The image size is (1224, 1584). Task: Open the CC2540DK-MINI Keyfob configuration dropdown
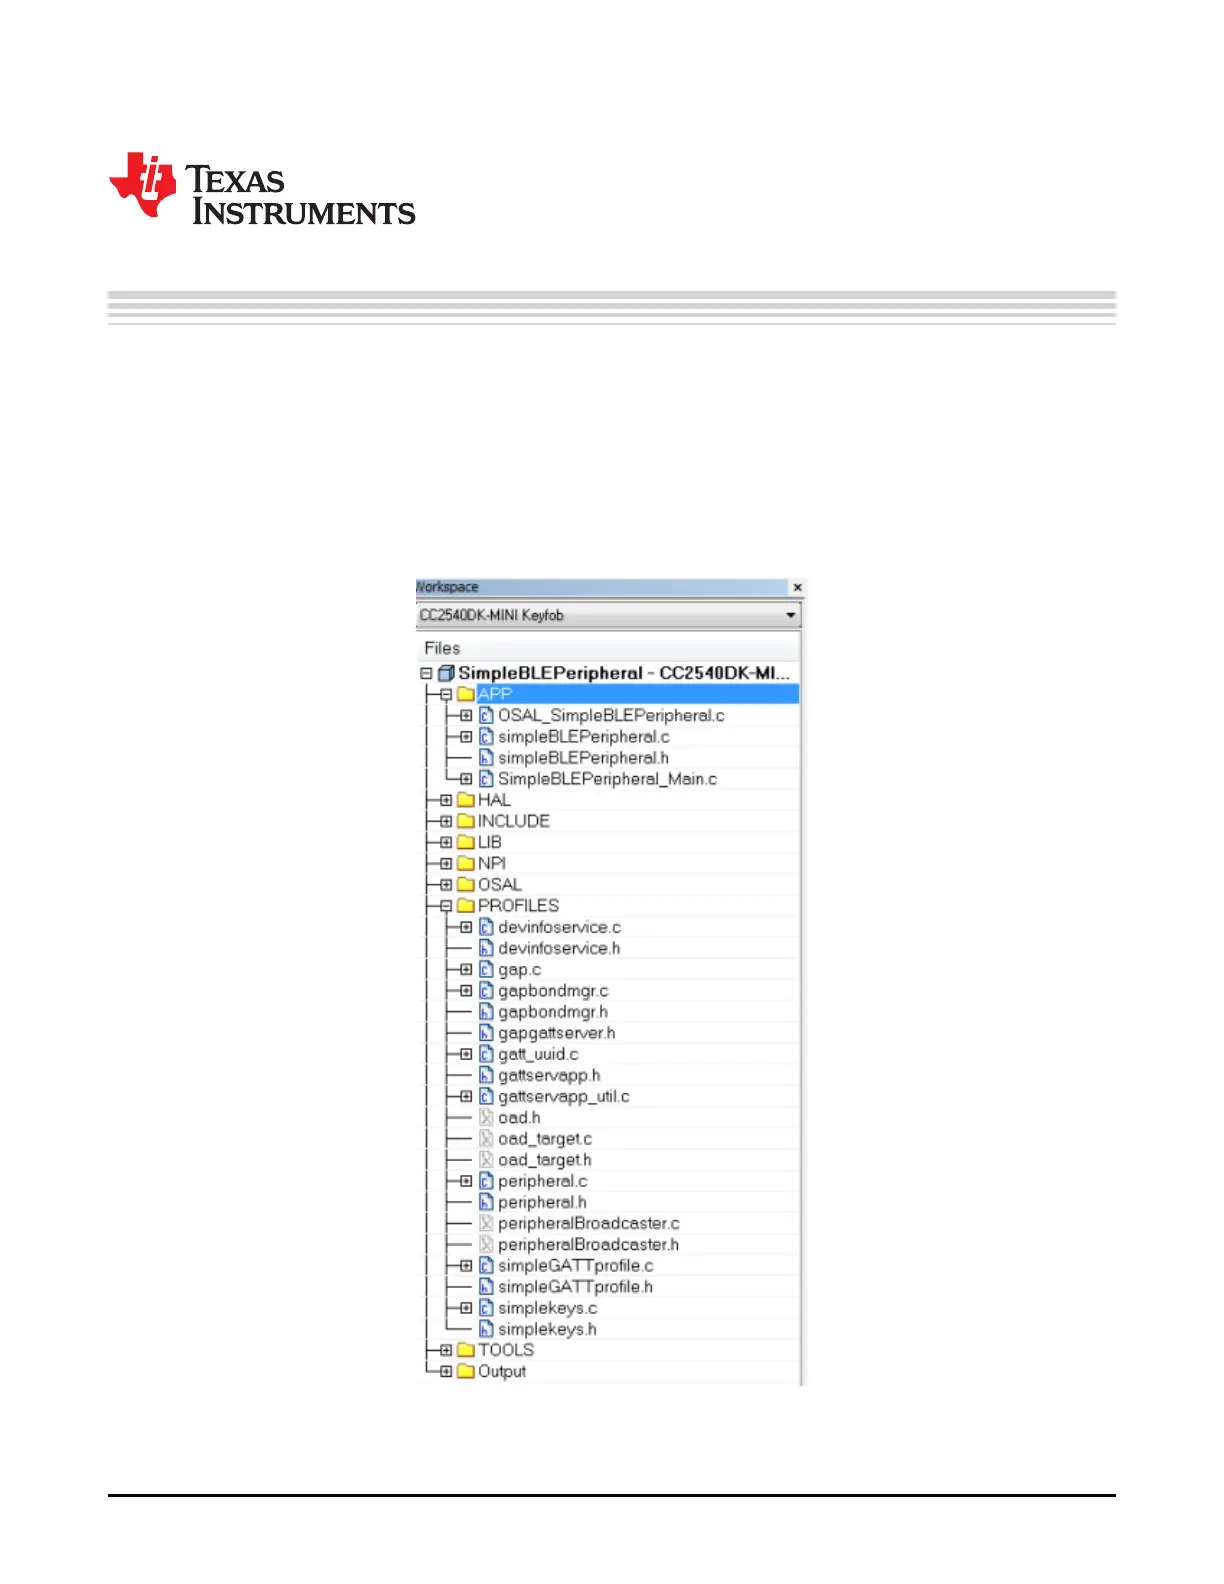click(x=790, y=615)
